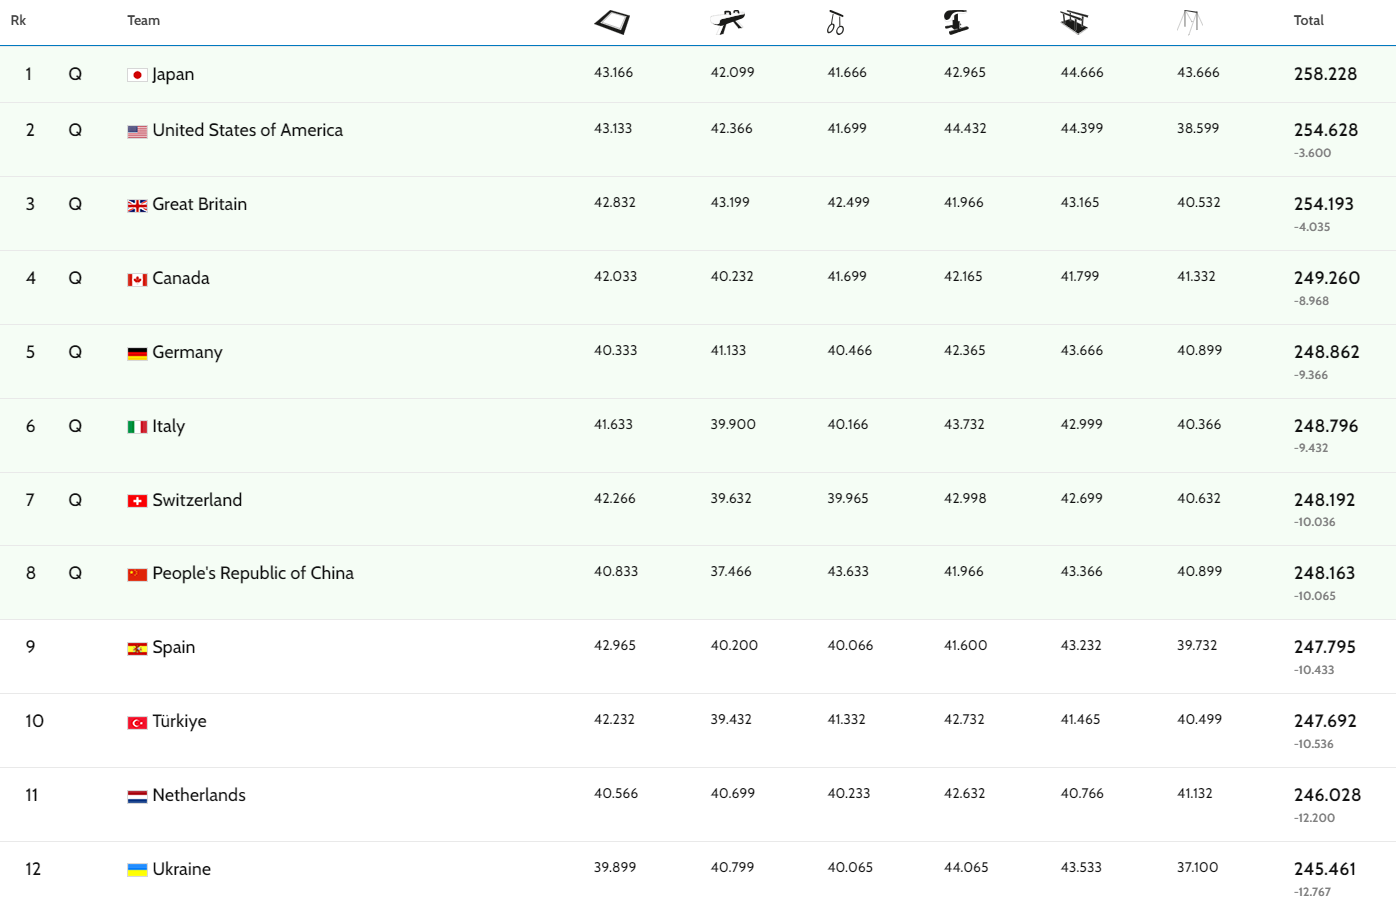Click the floor exercise apparatus icon
The height and width of the screenshot is (903, 1396).
611,21
